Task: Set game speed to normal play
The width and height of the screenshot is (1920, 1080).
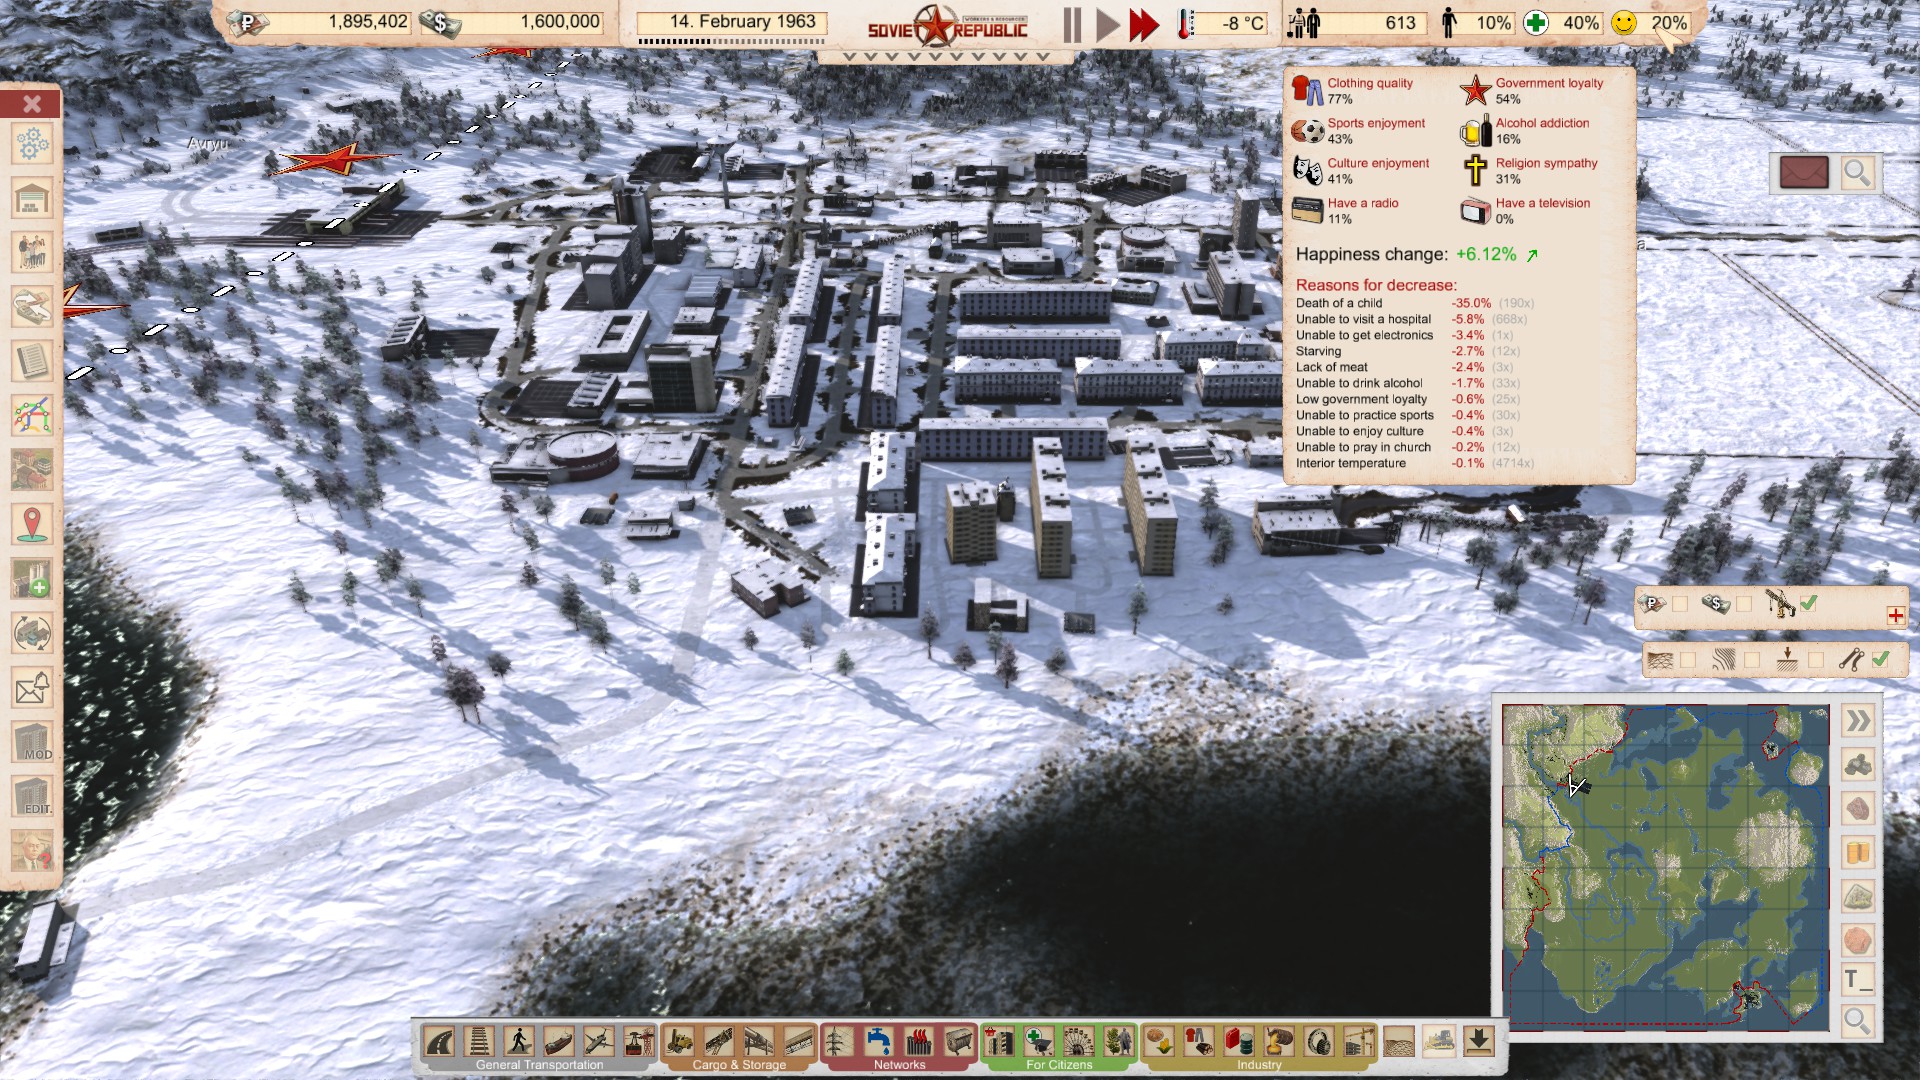Action: pyautogui.click(x=1107, y=25)
